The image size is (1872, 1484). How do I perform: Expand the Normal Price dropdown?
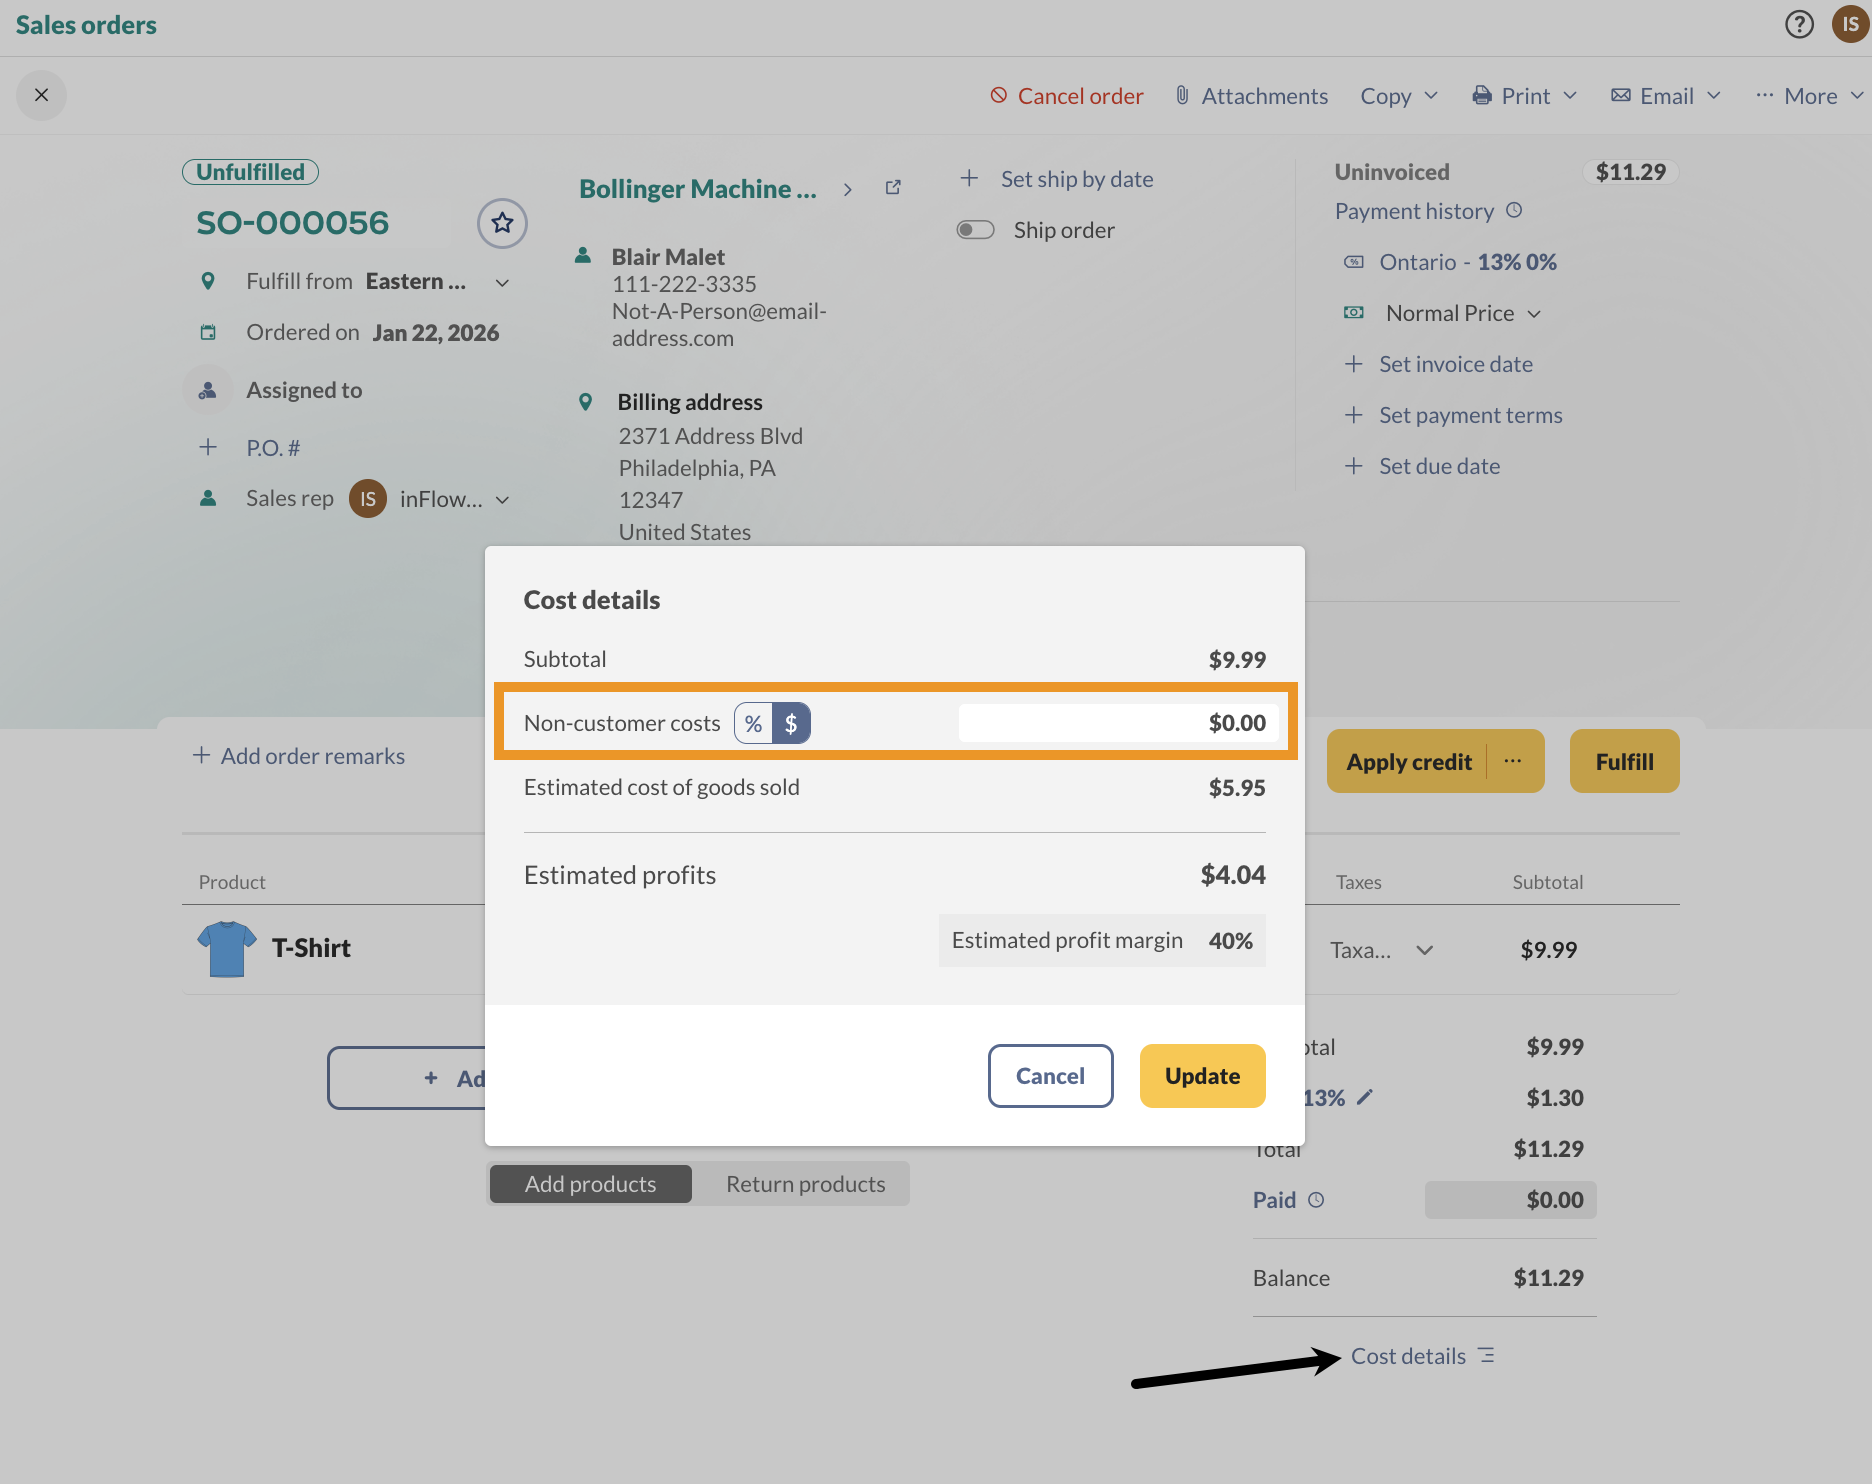[x=1534, y=314]
